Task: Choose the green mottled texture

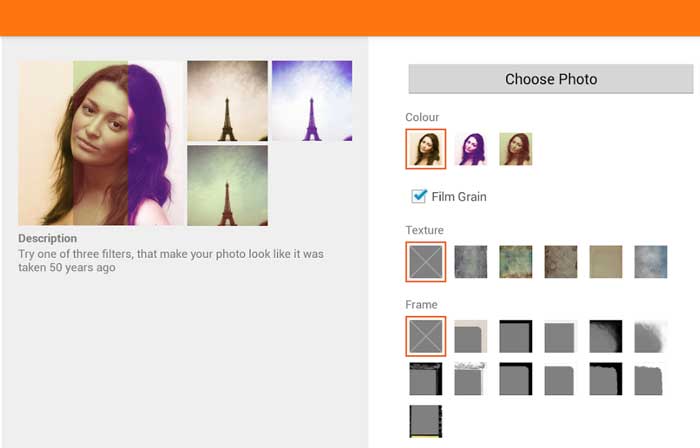Action: pyautogui.click(x=516, y=262)
